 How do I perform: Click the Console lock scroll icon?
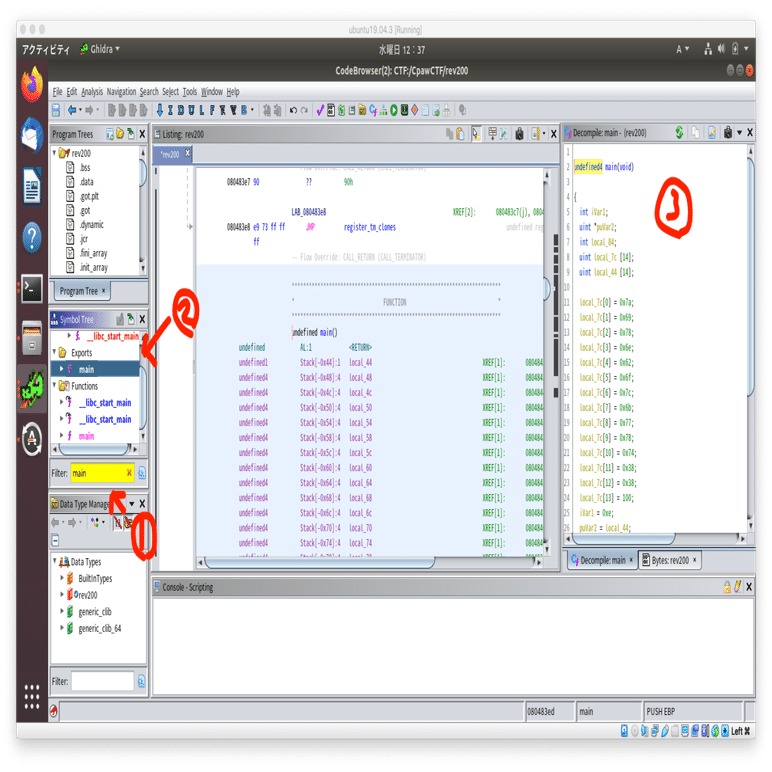tap(727, 587)
